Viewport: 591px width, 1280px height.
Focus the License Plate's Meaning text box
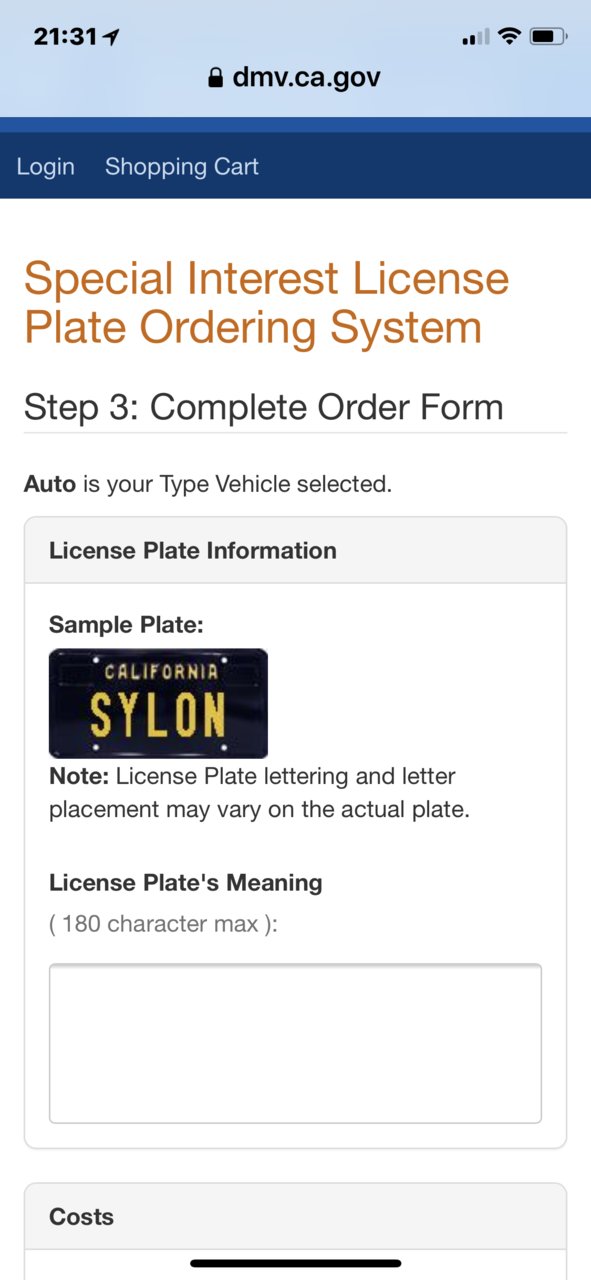pos(295,1043)
